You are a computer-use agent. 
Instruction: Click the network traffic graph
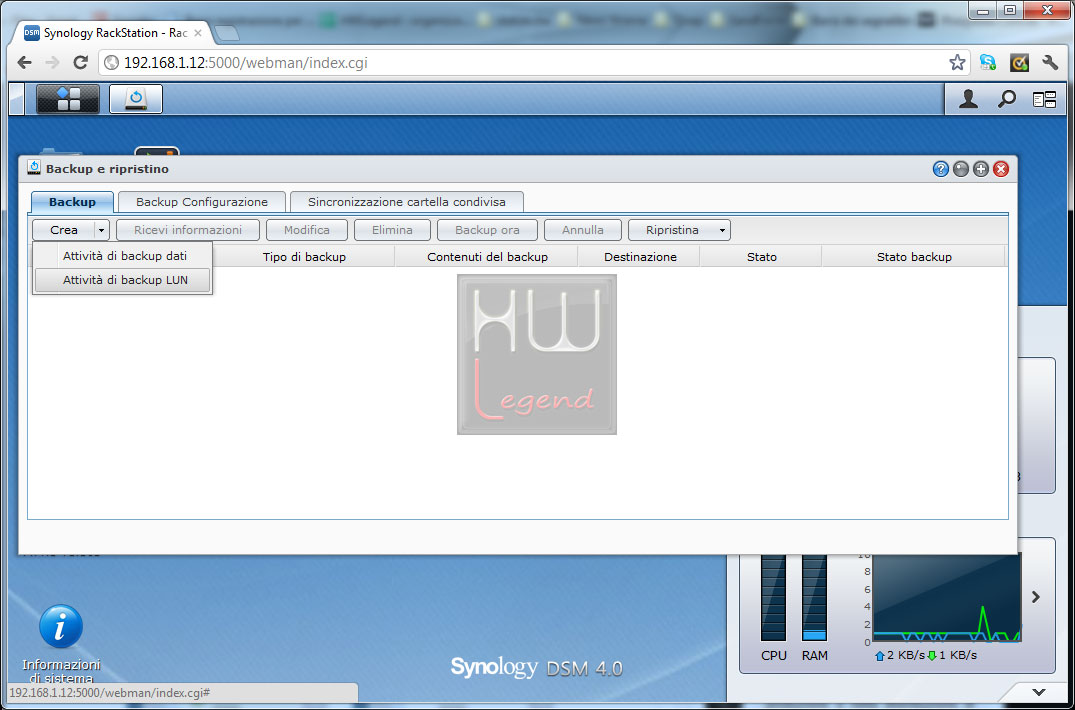[x=947, y=597]
